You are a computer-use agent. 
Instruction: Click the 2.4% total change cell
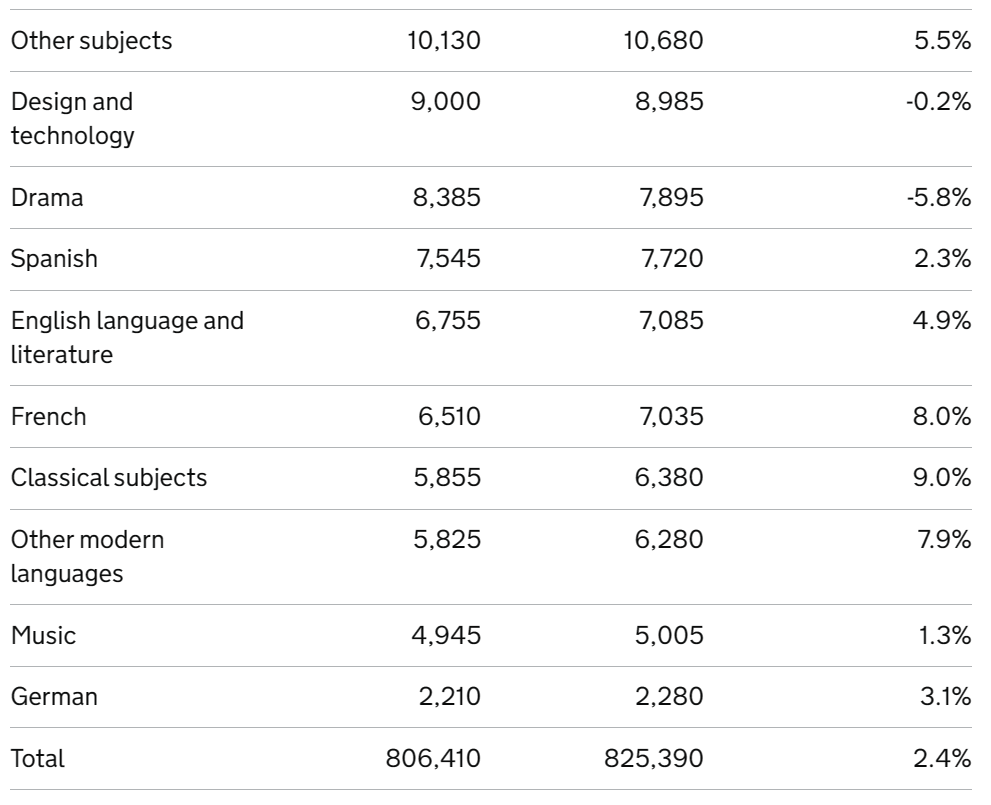click(945, 758)
